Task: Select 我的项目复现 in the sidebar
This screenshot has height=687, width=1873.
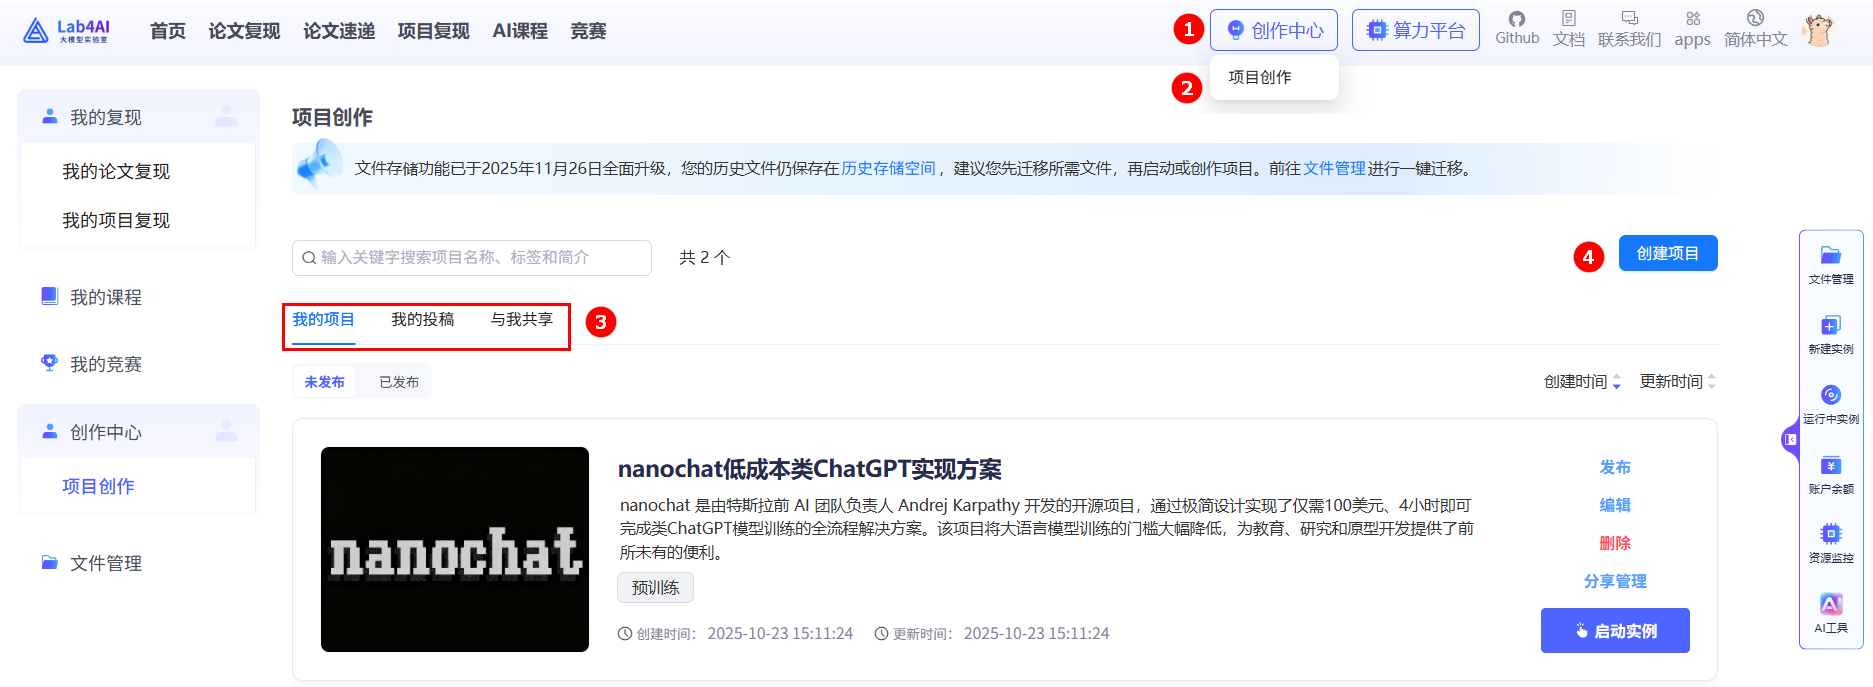Action: point(116,220)
